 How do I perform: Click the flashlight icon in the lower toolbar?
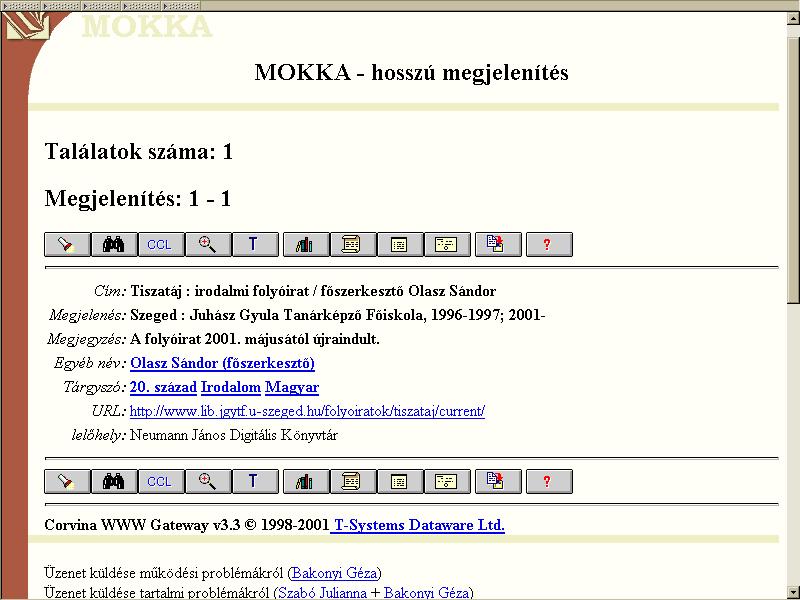point(67,482)
